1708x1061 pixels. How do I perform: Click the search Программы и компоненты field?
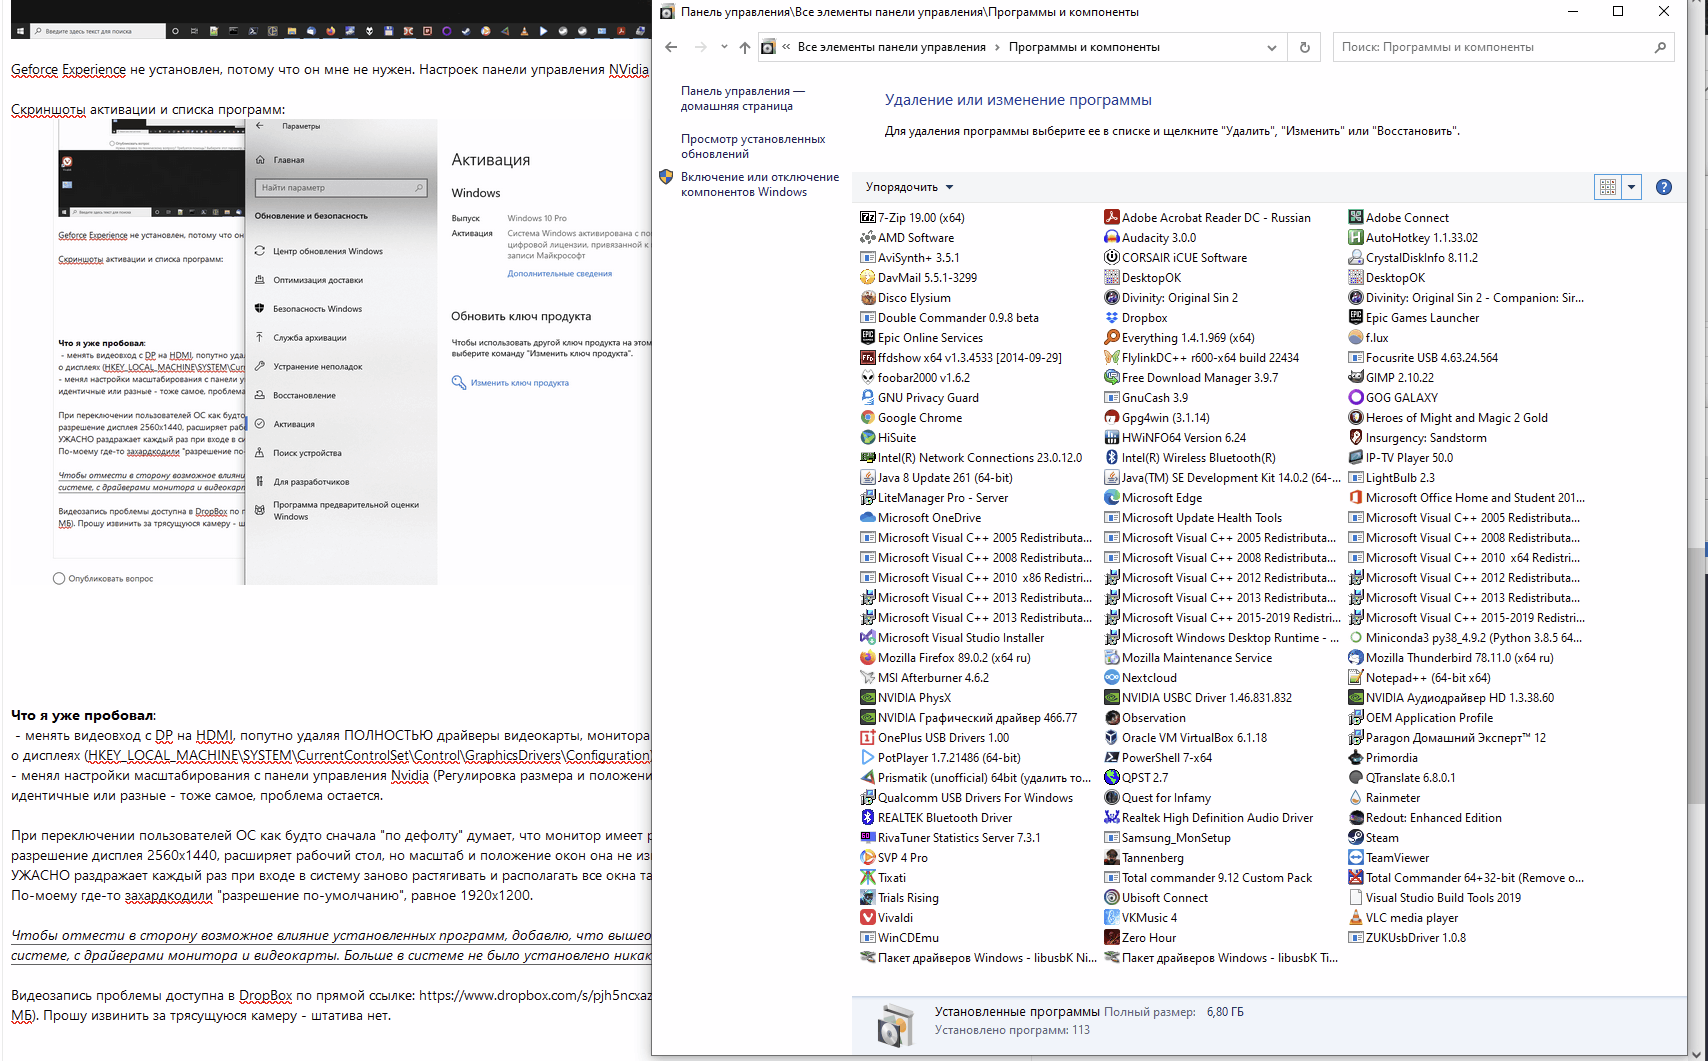pyautogui.click(x=1503, y=47)
